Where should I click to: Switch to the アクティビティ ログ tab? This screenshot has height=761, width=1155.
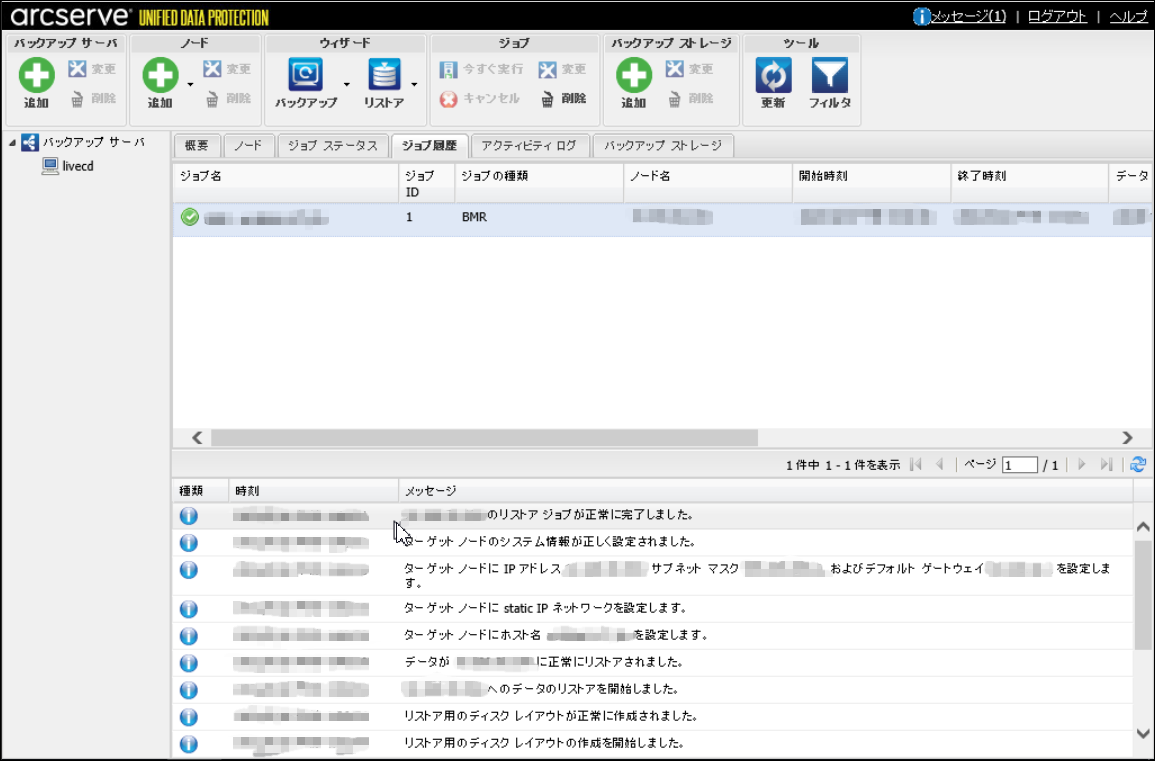528,146
